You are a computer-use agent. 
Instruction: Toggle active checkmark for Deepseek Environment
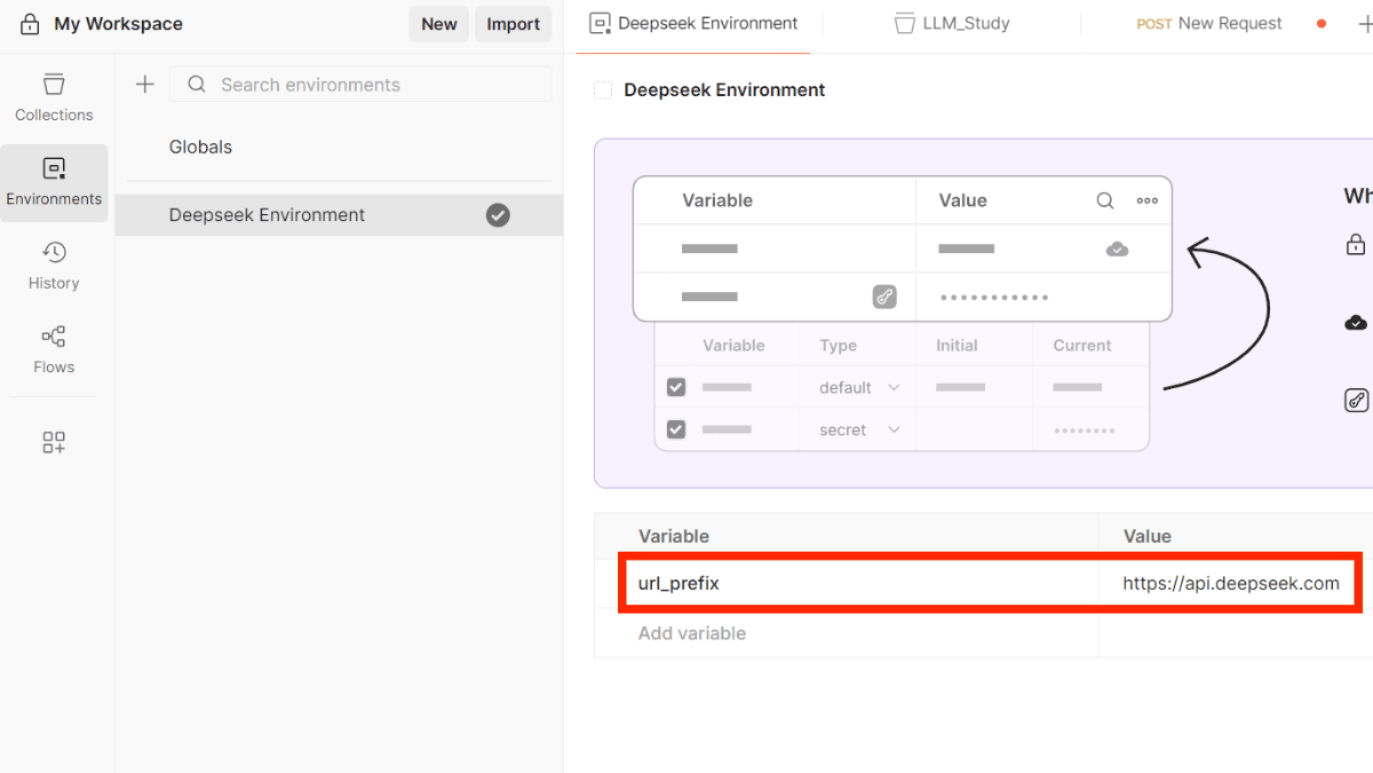coord(498,215)
